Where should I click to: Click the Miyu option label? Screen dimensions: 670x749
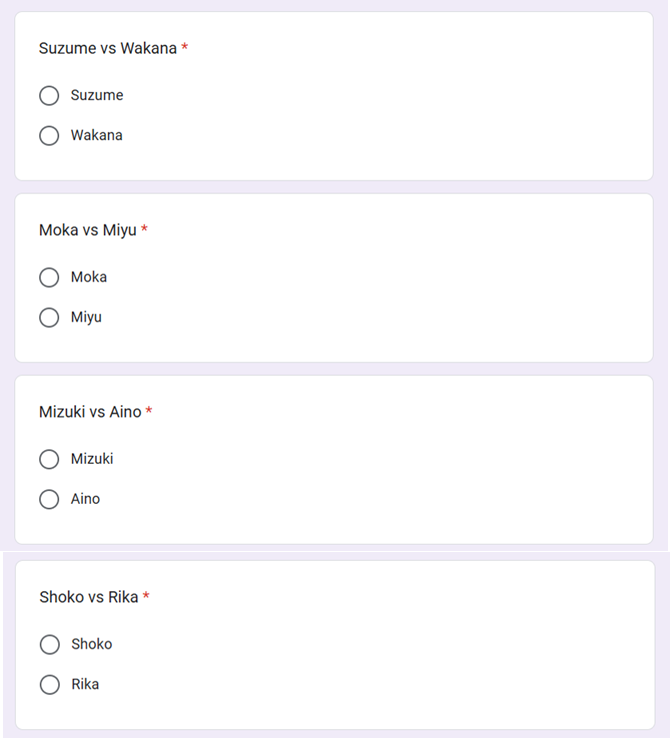pyautogui.click(x=86, y=318)
